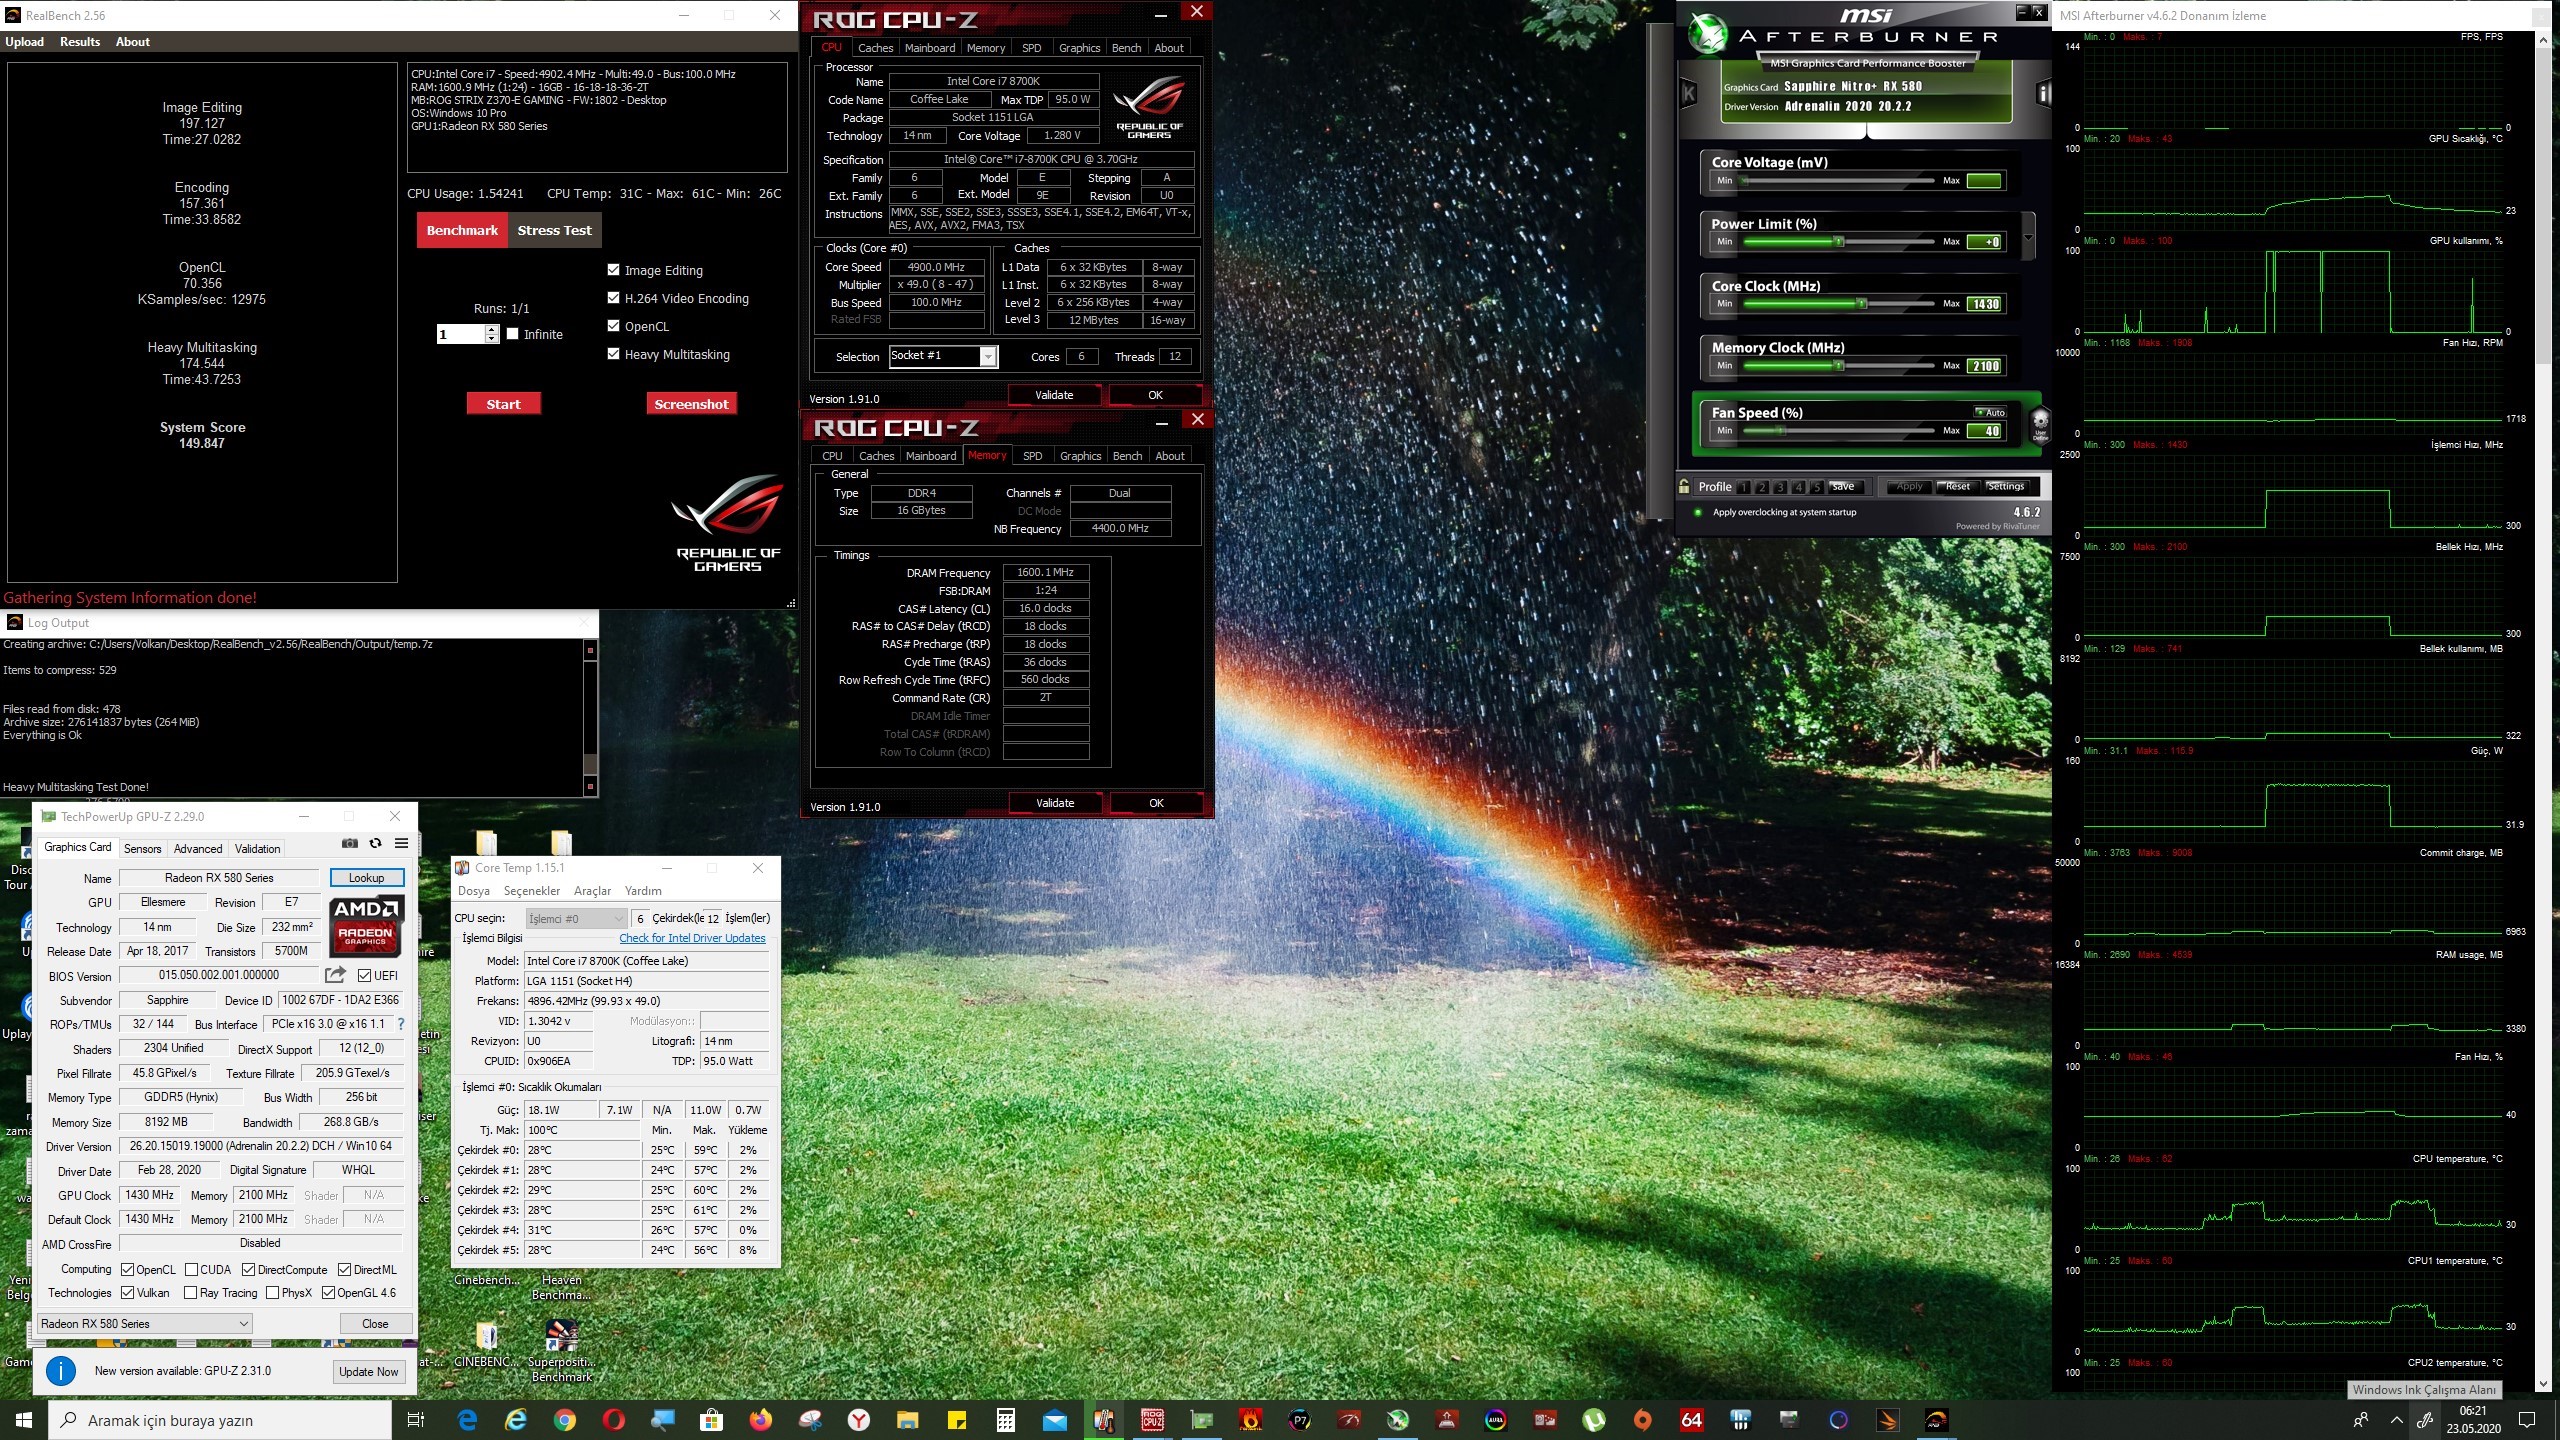This screenshot has height=1440, width=2560.
Task: Switch to Mainboard tab in upper CPU-Z
Action: click(x=930, y=48)
